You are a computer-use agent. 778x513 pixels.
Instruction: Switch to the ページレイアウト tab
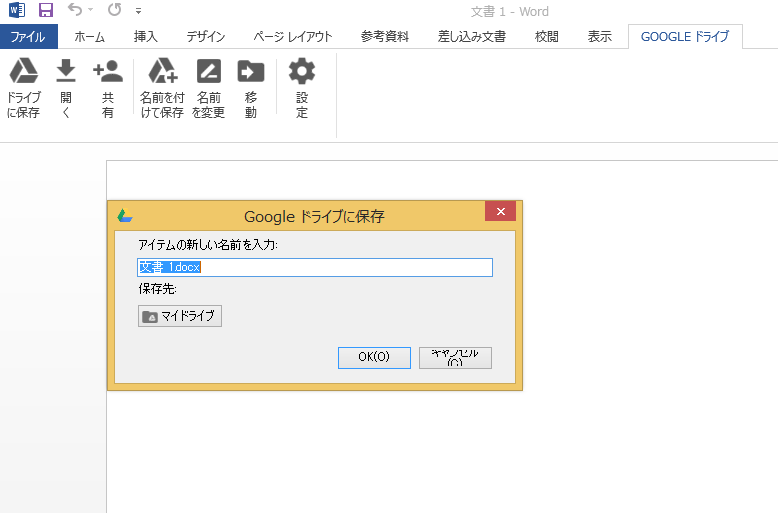click(293, 37)
